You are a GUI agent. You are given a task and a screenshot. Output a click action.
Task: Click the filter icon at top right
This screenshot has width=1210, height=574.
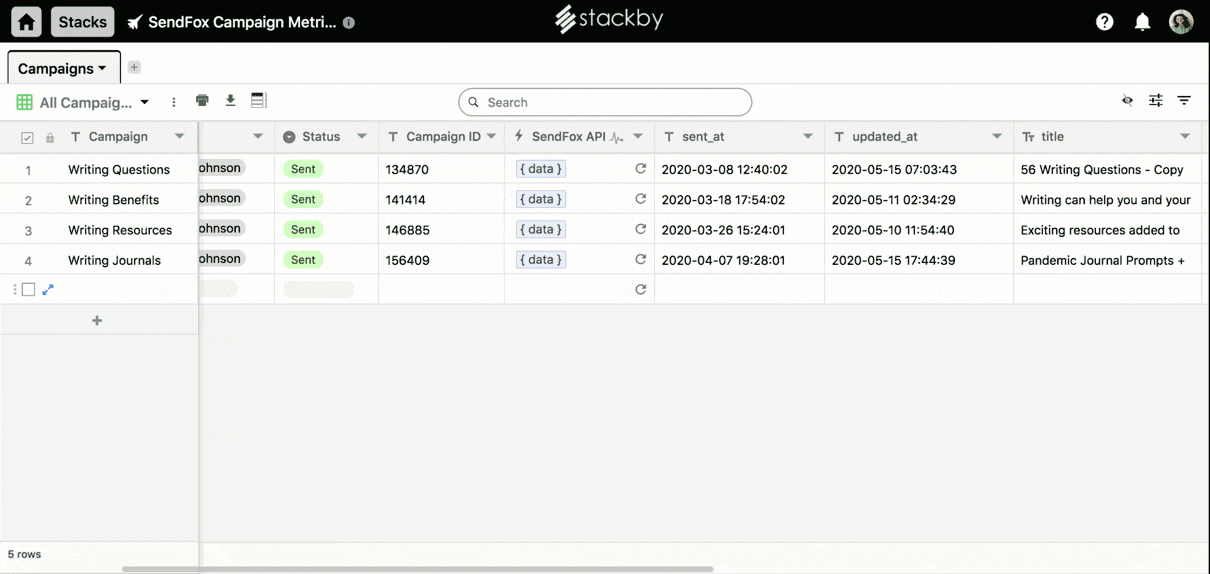coord(1184,101)
